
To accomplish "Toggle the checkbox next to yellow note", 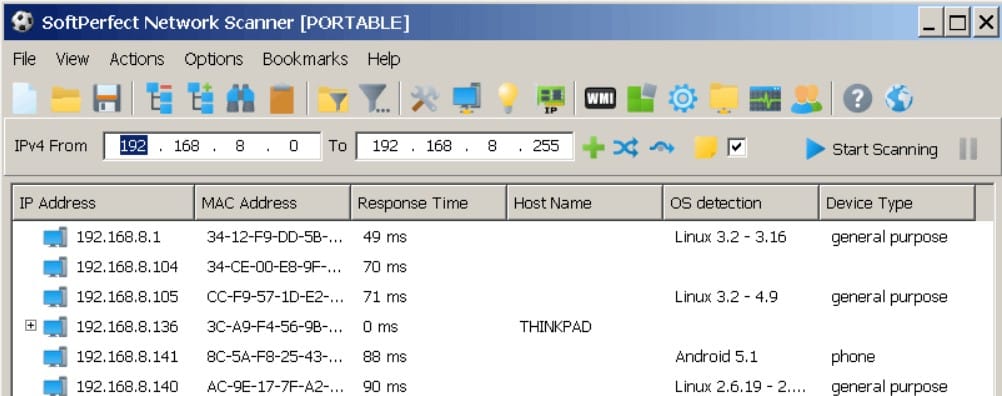I will coord(737,148).
